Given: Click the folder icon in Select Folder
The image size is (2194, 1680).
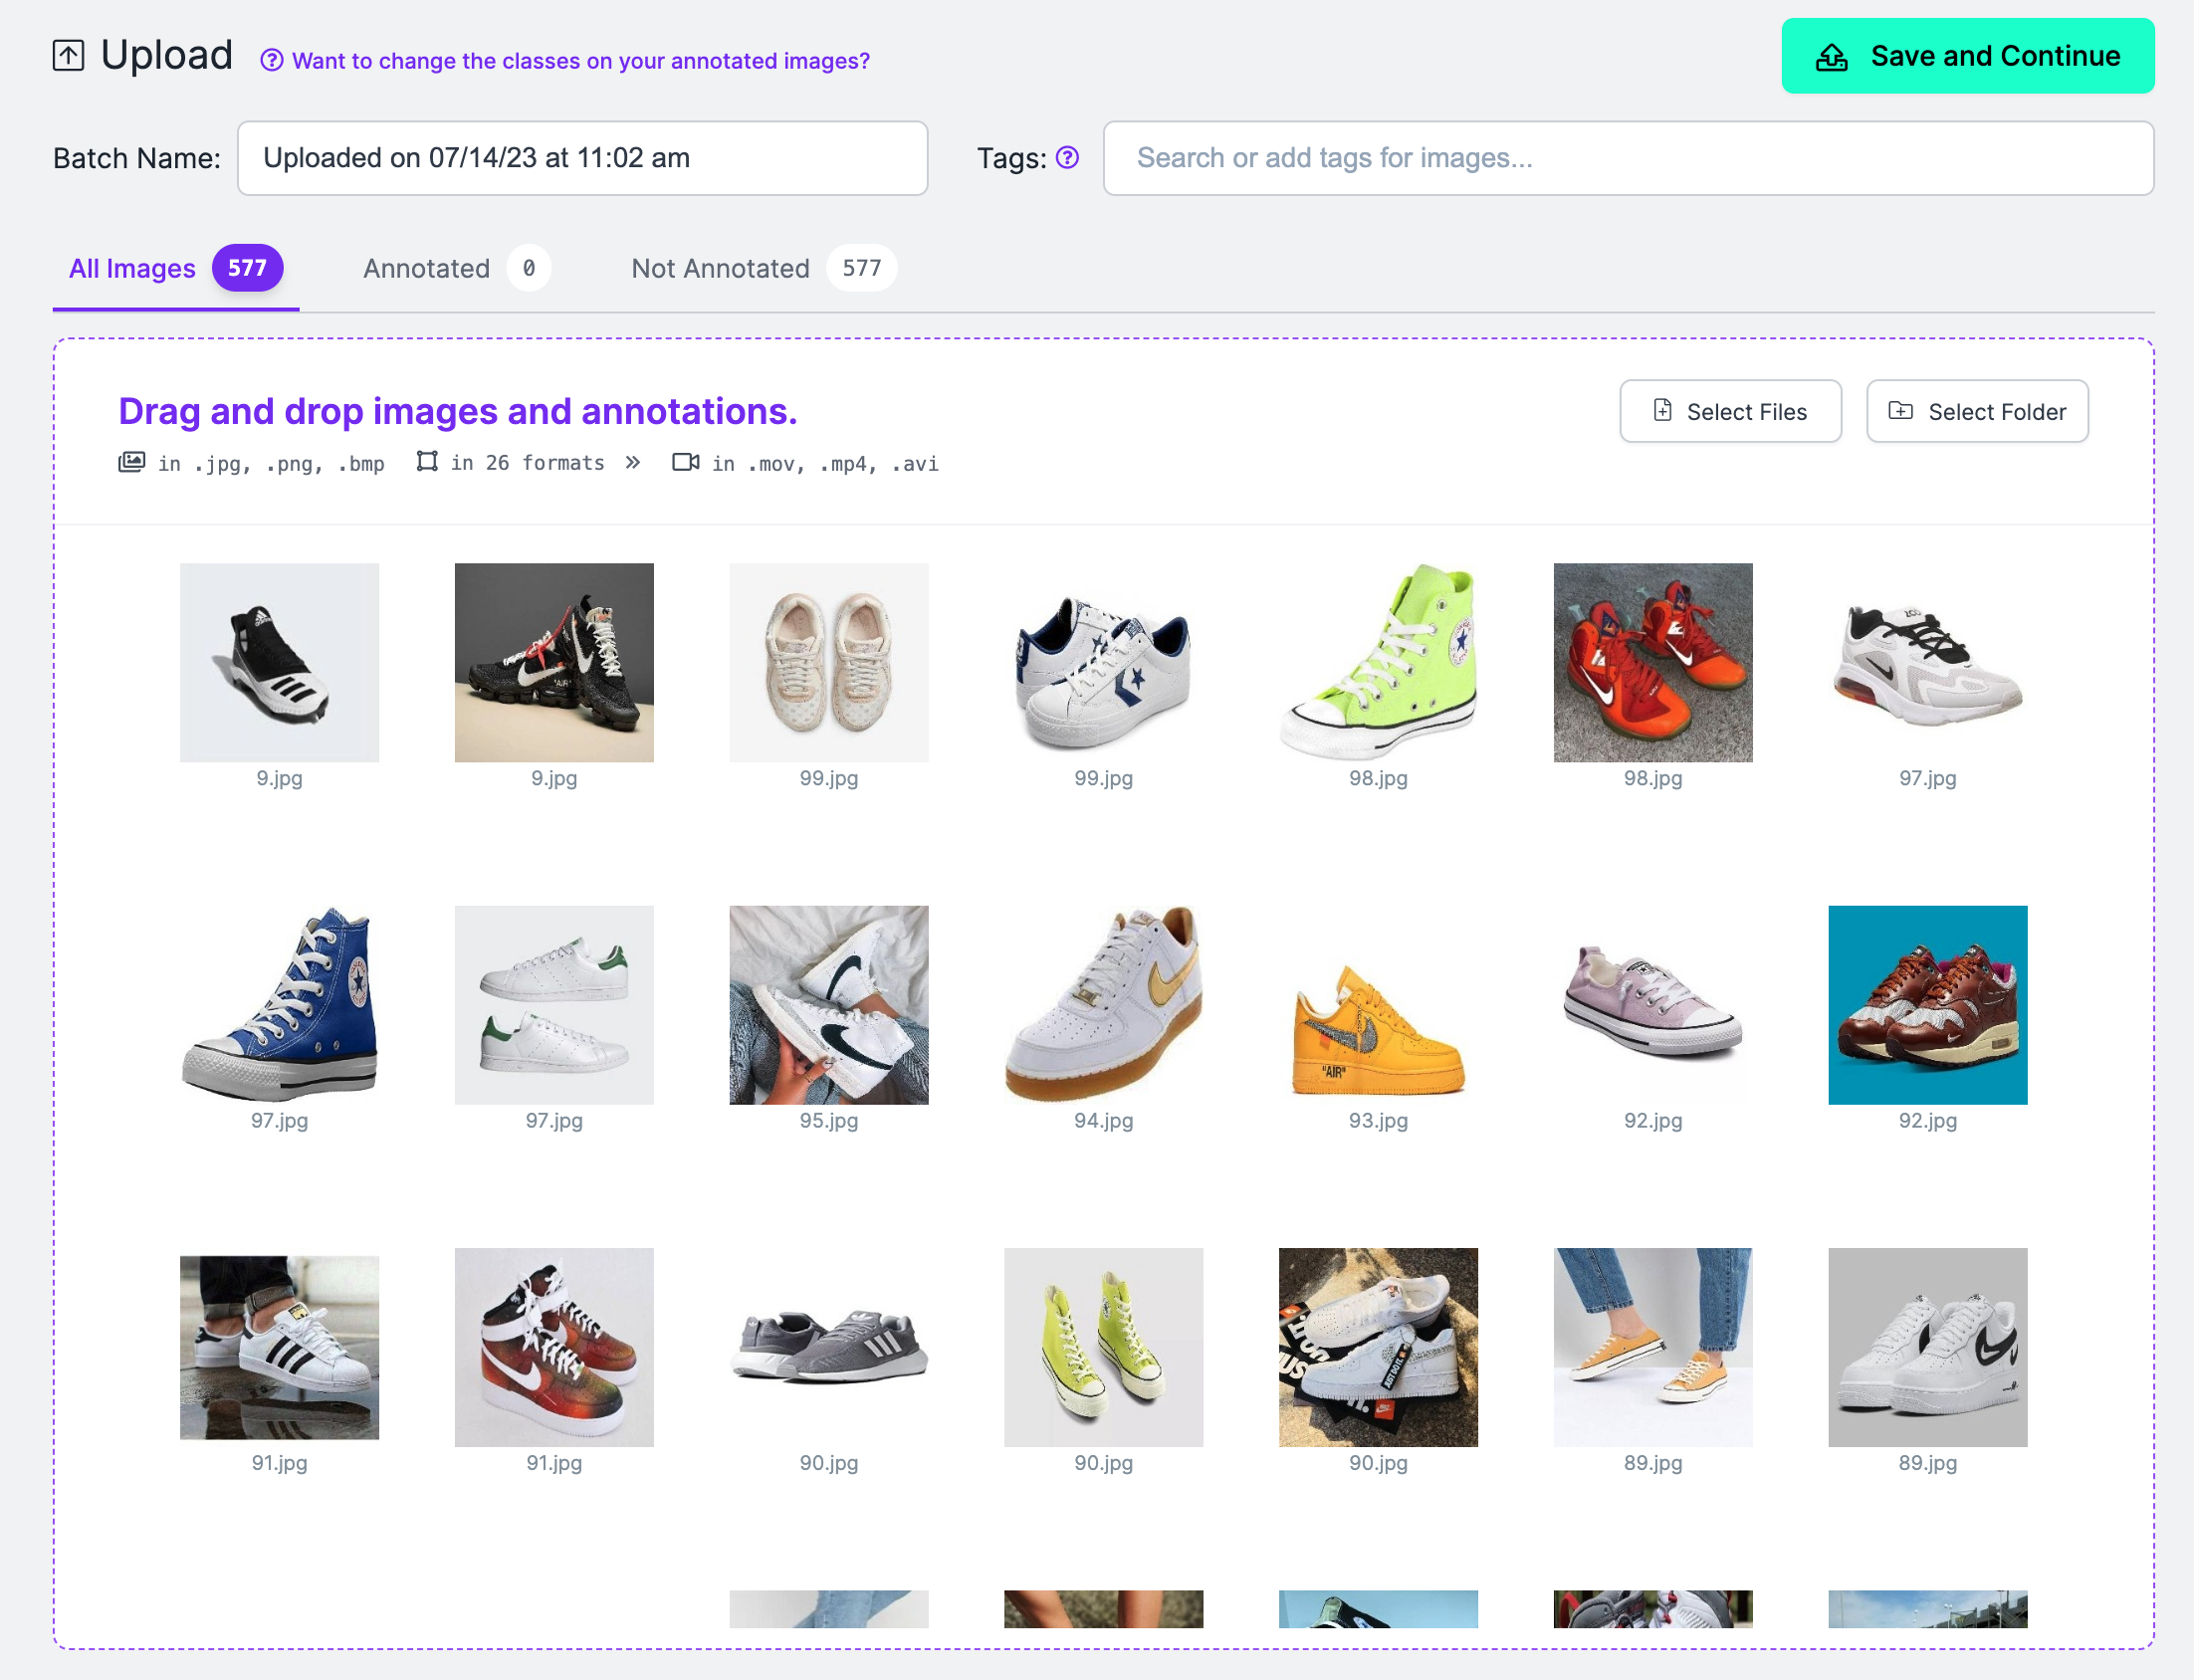Looking at the screenshot, I should coord(1900,411).
